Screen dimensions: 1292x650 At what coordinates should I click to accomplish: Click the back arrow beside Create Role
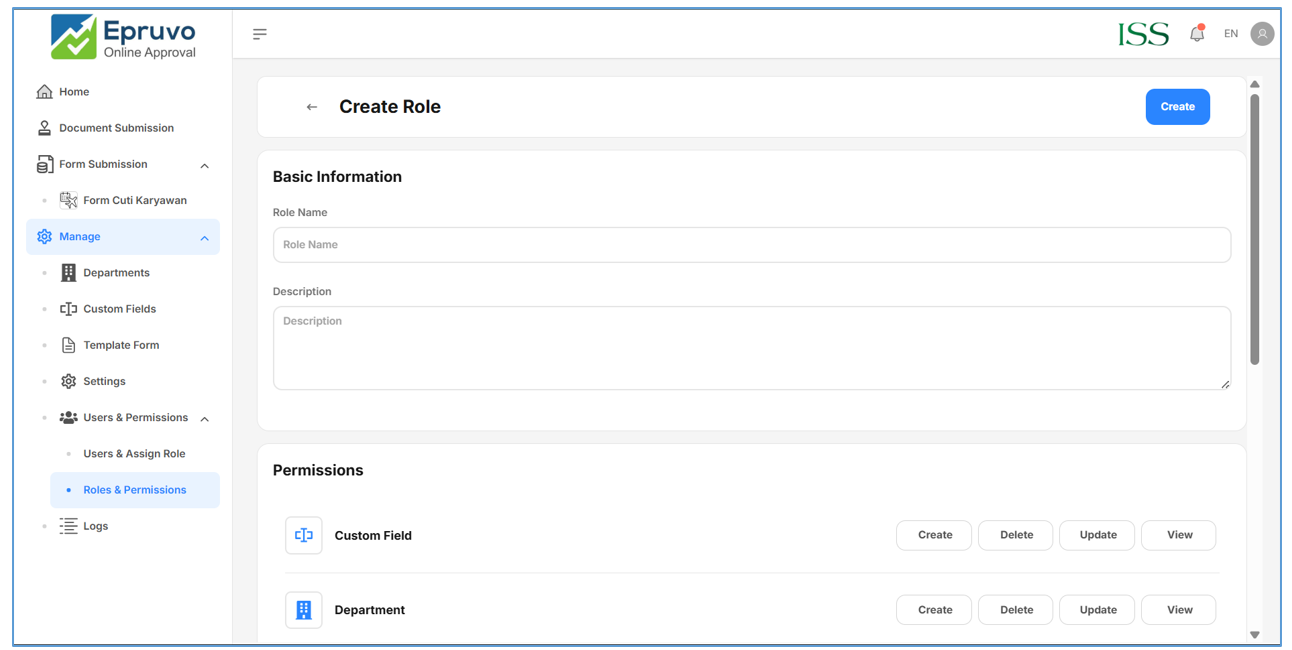pyautogui.click(x=312, y=107)
